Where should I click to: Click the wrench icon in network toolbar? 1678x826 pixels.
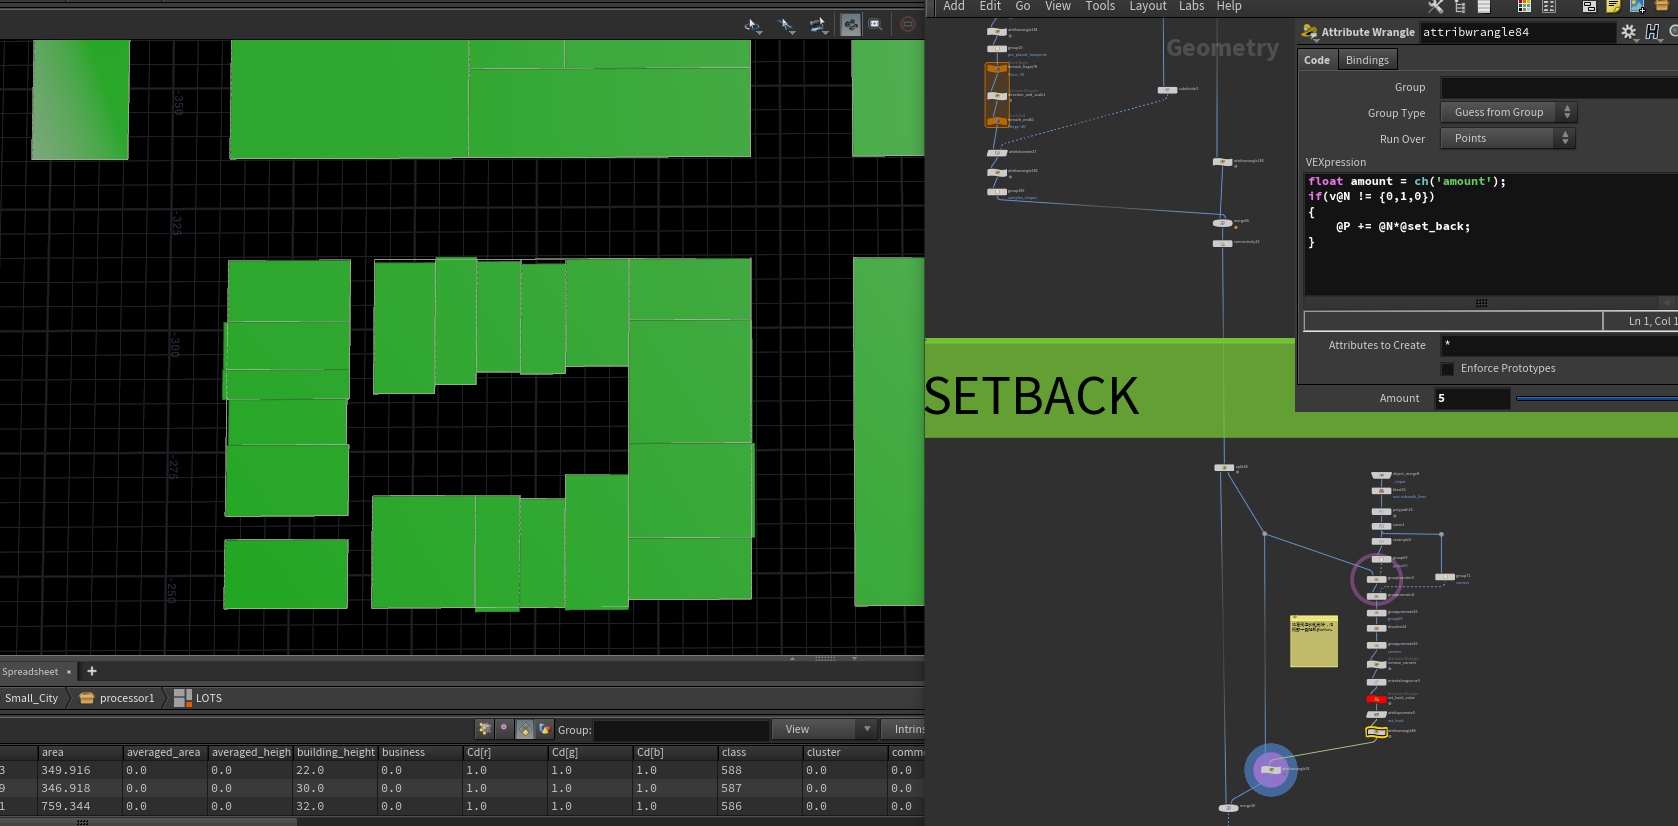(1435, 6)
